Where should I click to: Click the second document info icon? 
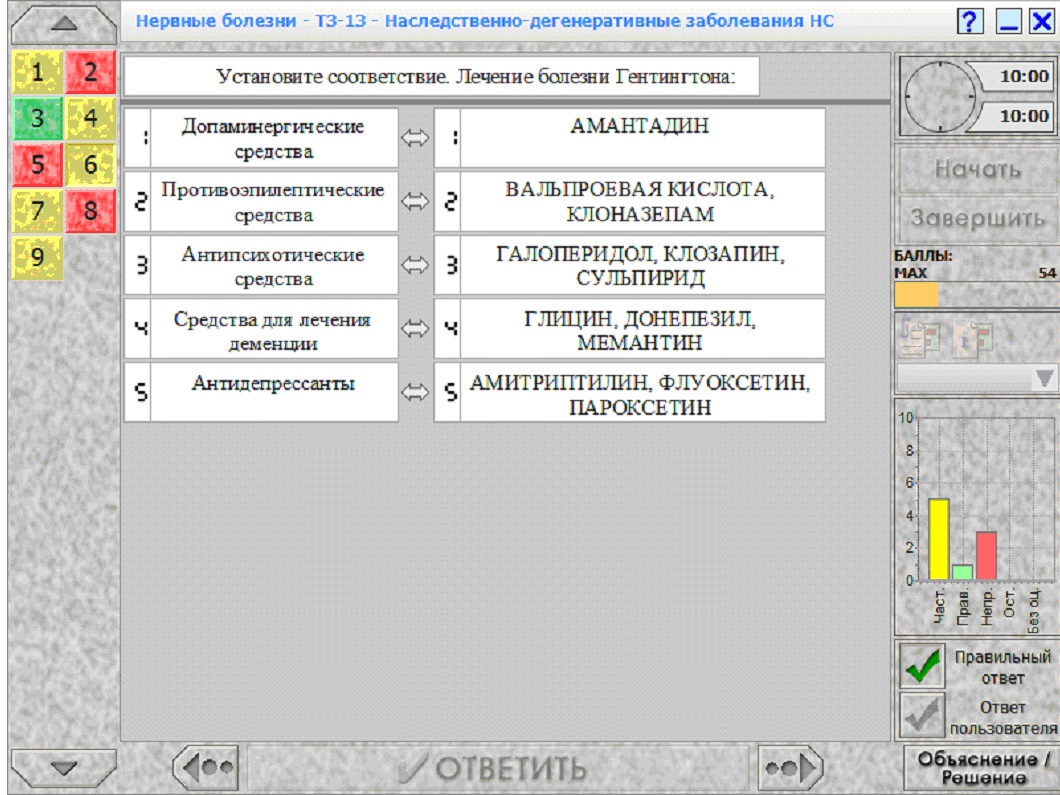pyautogui.click(x=972, y=339)
